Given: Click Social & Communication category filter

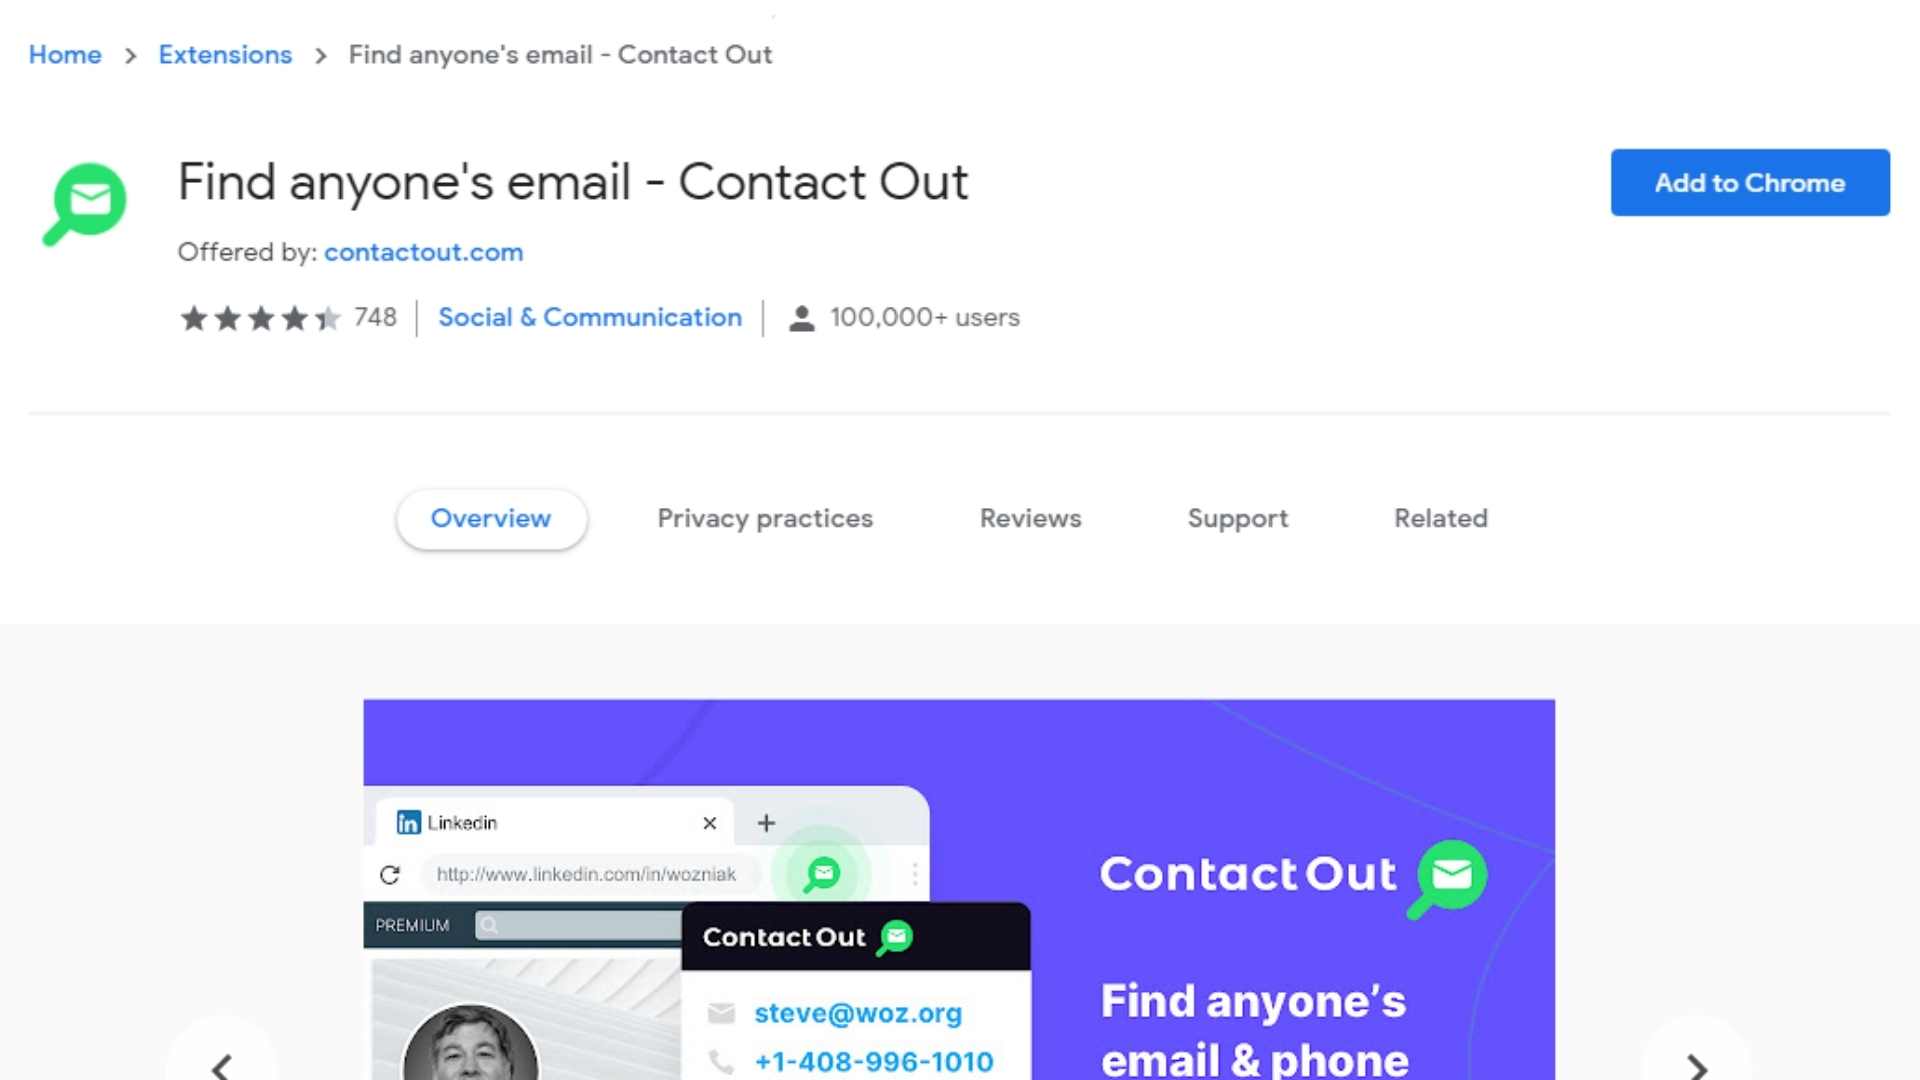Looking at the screenshot, I should click(x=588, y=316).
